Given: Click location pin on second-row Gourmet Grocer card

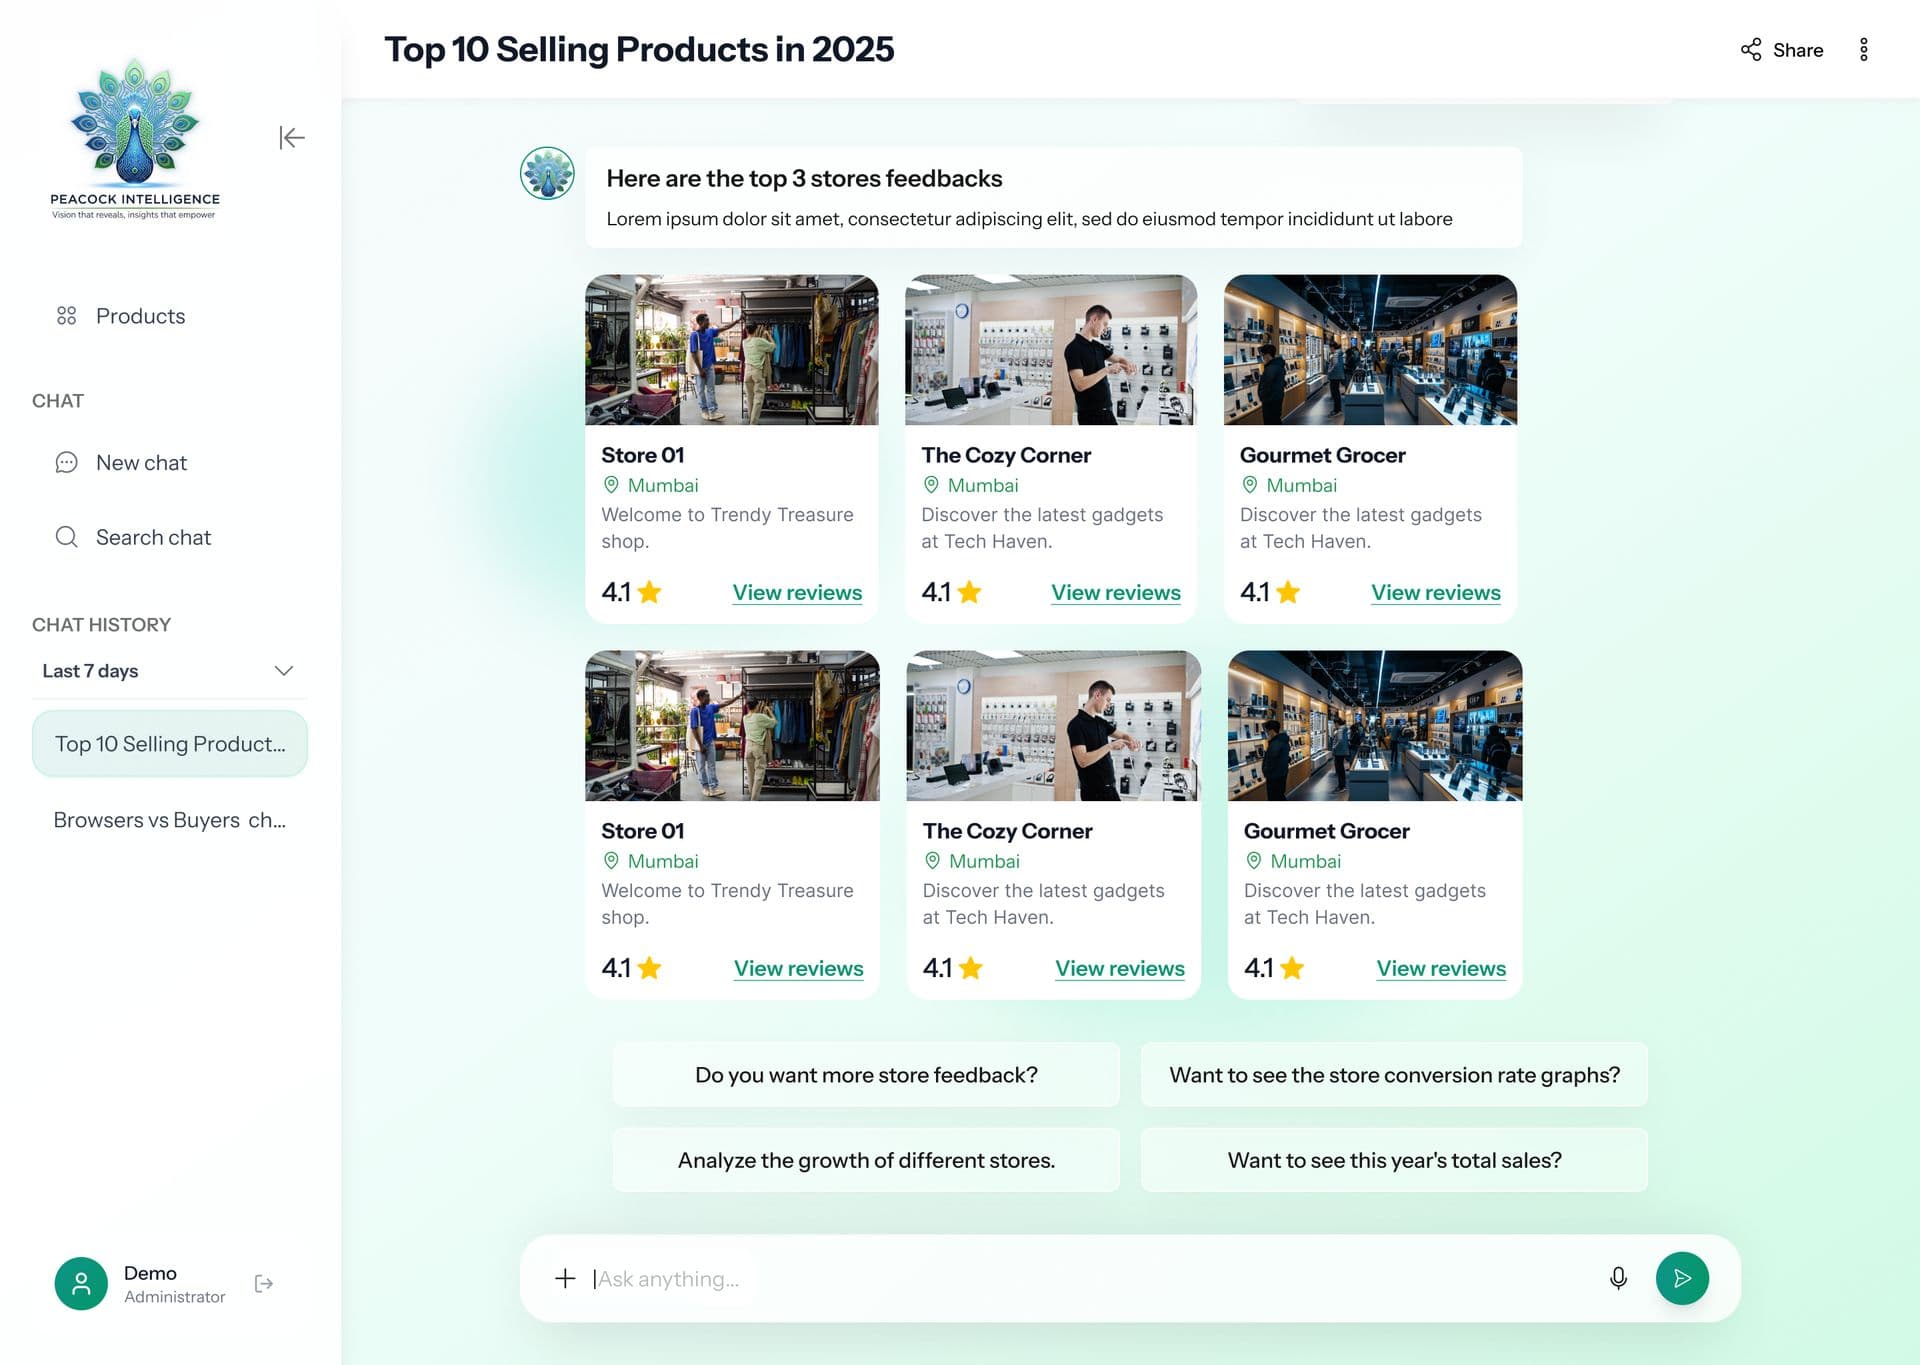Looking at the screenshot, I should click(x=1254, y=861).
